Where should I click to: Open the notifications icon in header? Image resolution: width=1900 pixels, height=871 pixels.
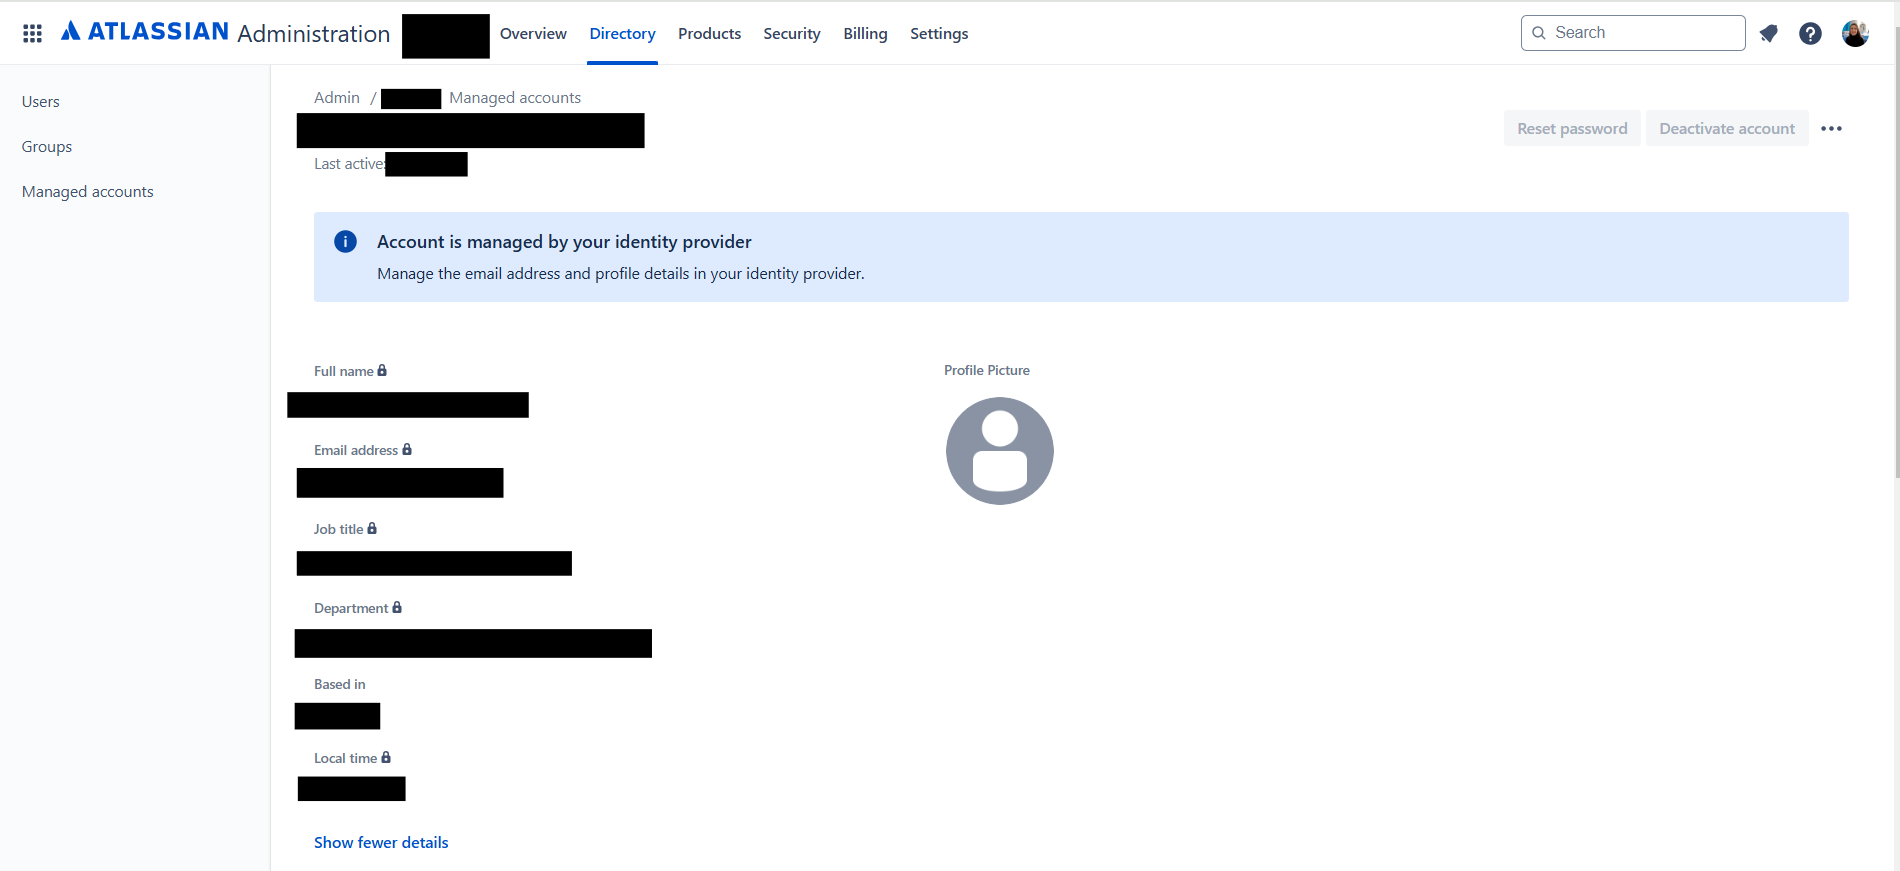(1768, 33)
